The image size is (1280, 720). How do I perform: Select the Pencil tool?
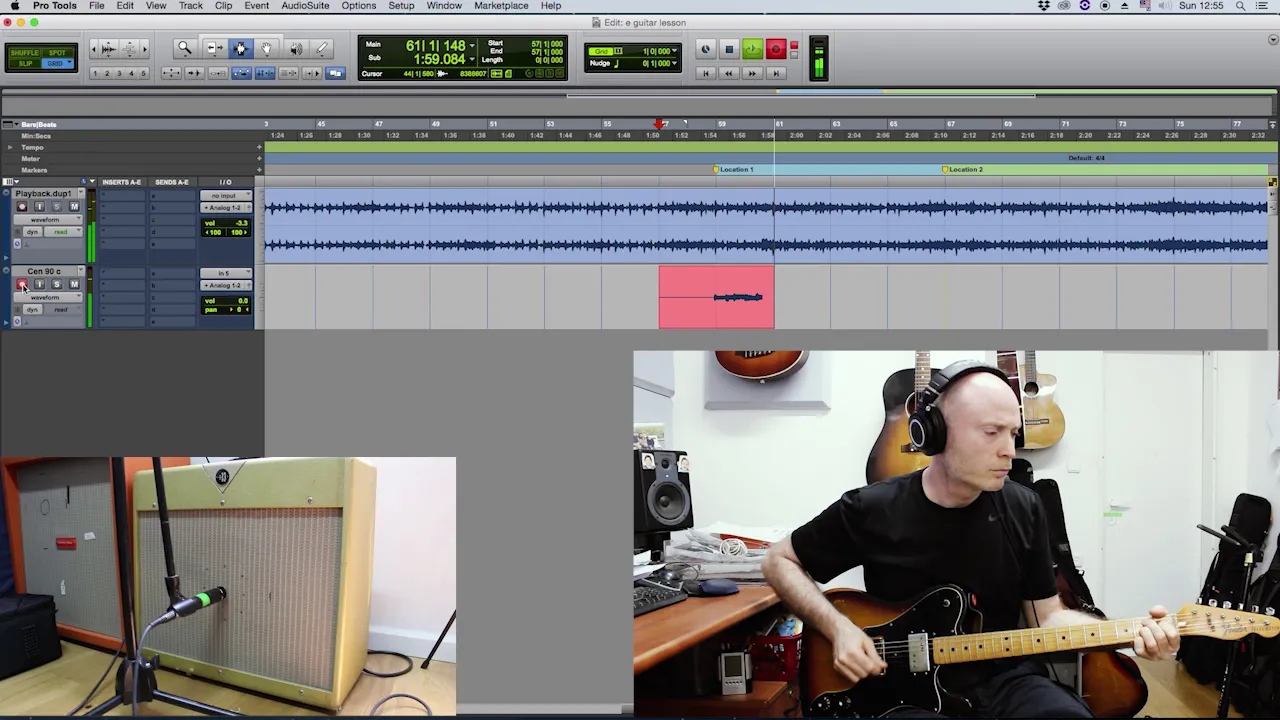(322, 49)
